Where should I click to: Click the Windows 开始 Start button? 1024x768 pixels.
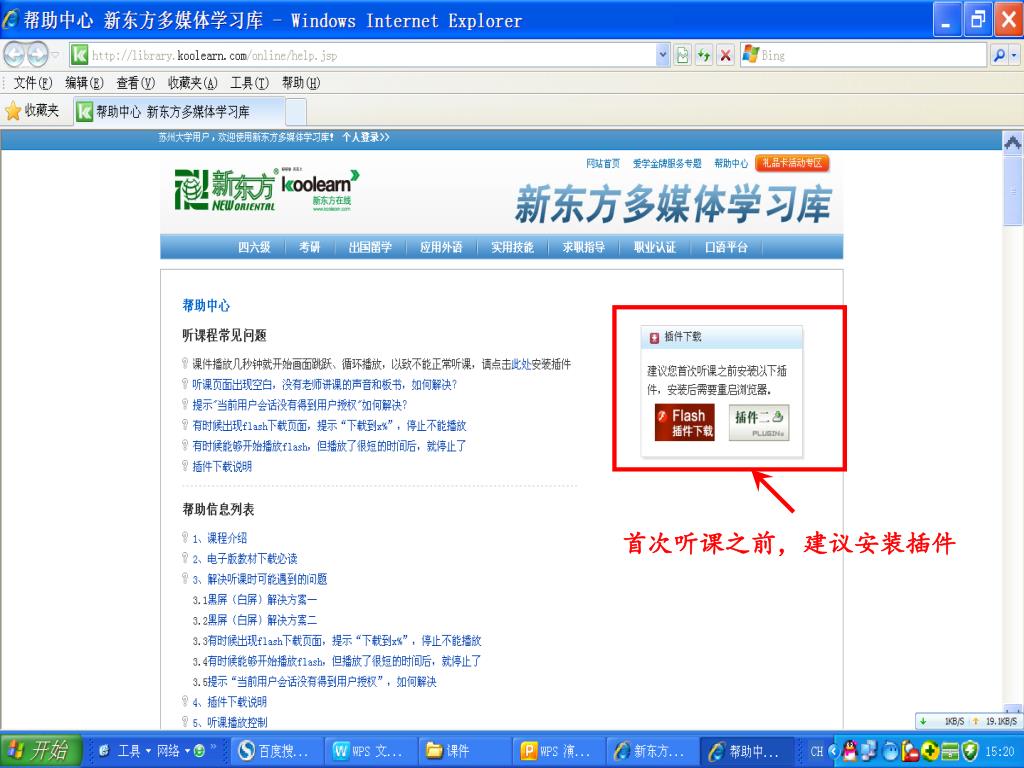pyautogui.click(x=40, y=750)
